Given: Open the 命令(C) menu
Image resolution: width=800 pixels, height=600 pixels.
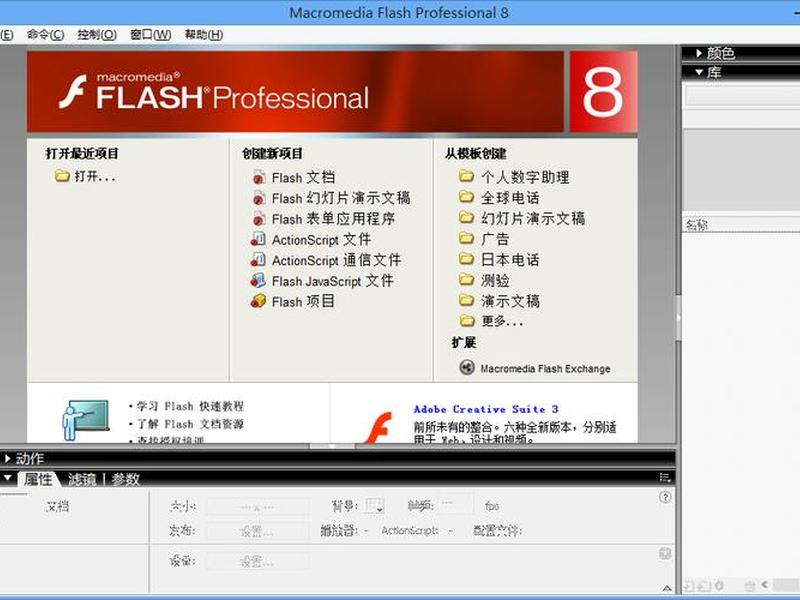Looking at the screenshot, I should click(x=45, y=35).
